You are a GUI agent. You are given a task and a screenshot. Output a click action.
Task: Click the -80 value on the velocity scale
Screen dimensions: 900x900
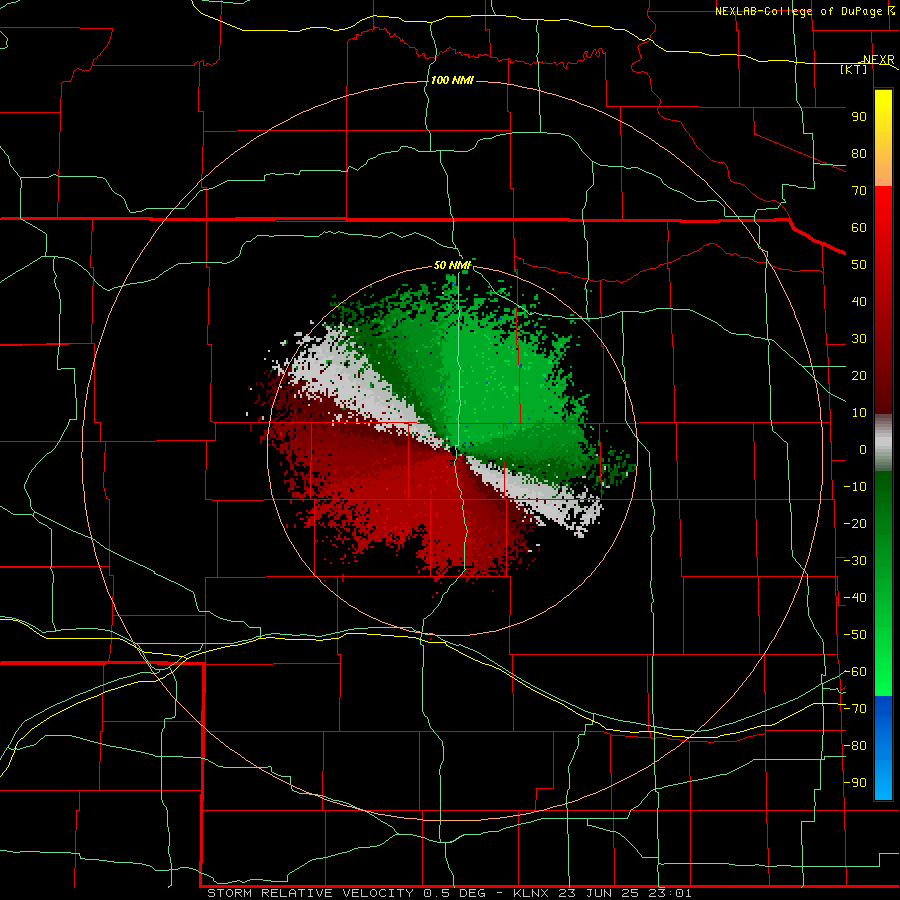point(855,746)
